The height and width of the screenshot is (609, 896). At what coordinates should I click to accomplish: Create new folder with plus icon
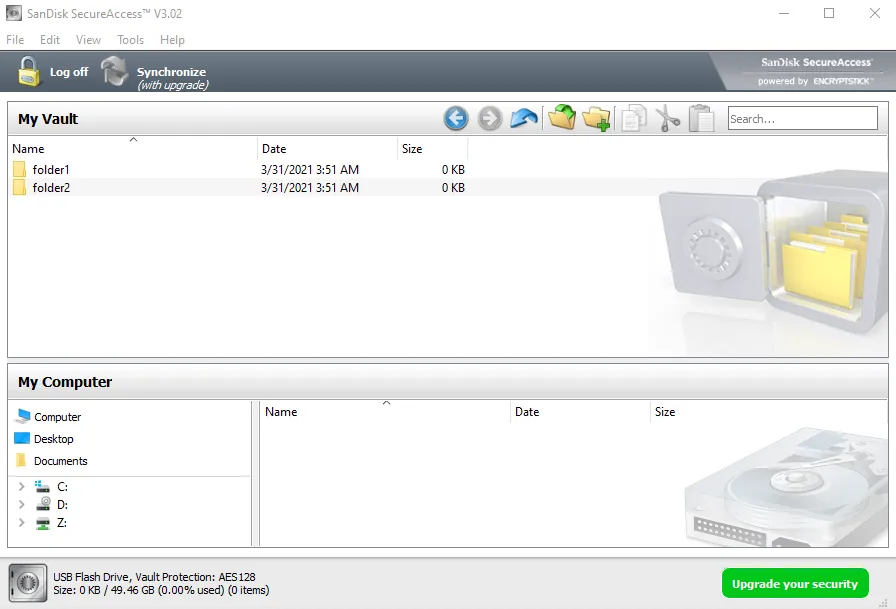pyautogui.click(x=596, y=119)
